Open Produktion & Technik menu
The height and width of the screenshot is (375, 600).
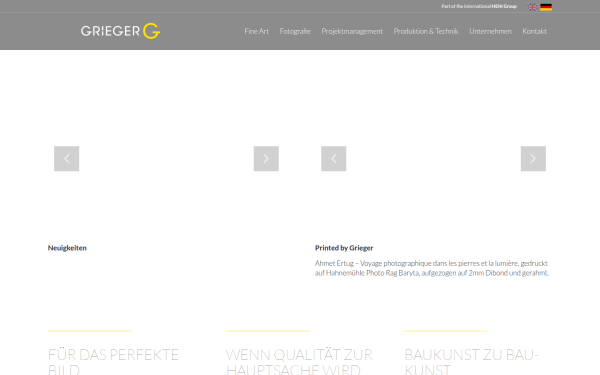pyautogui.click(x=426, y=31)
